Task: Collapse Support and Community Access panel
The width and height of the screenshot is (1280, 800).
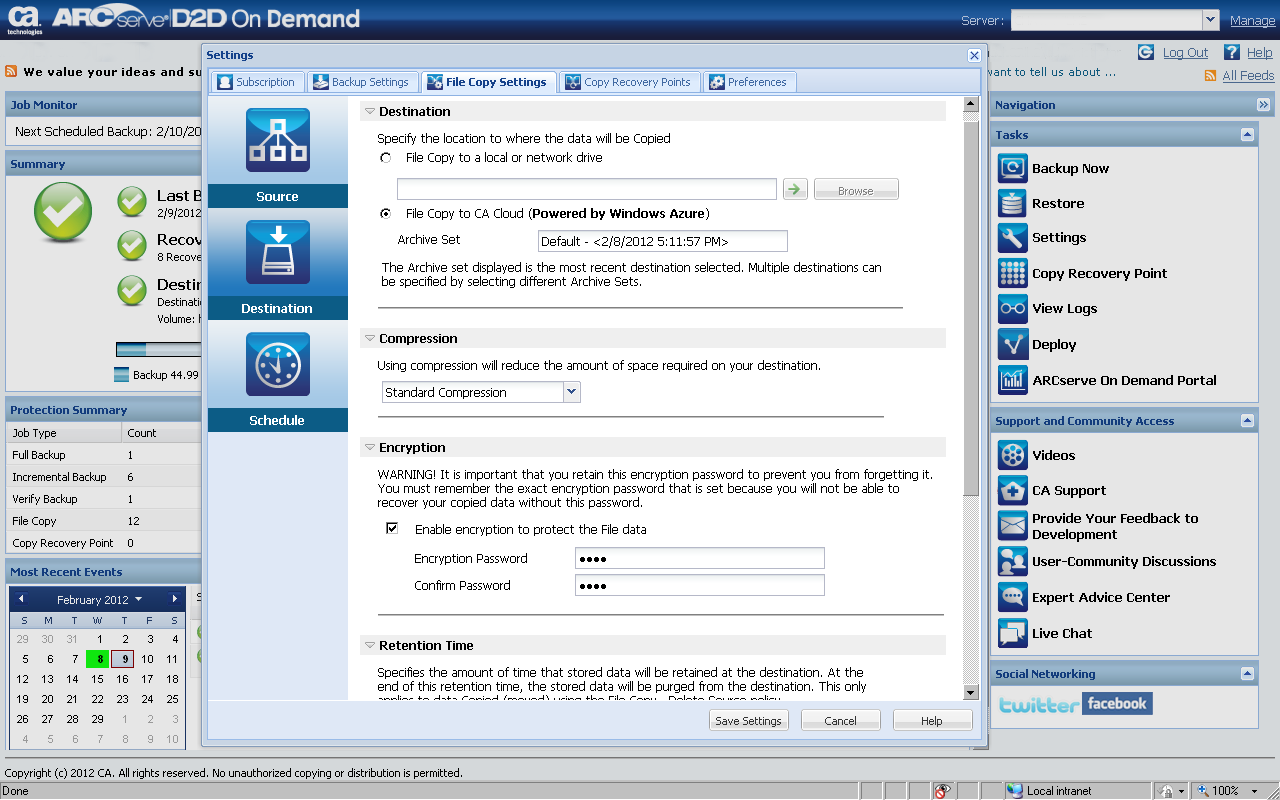Action: [1247, 421]
